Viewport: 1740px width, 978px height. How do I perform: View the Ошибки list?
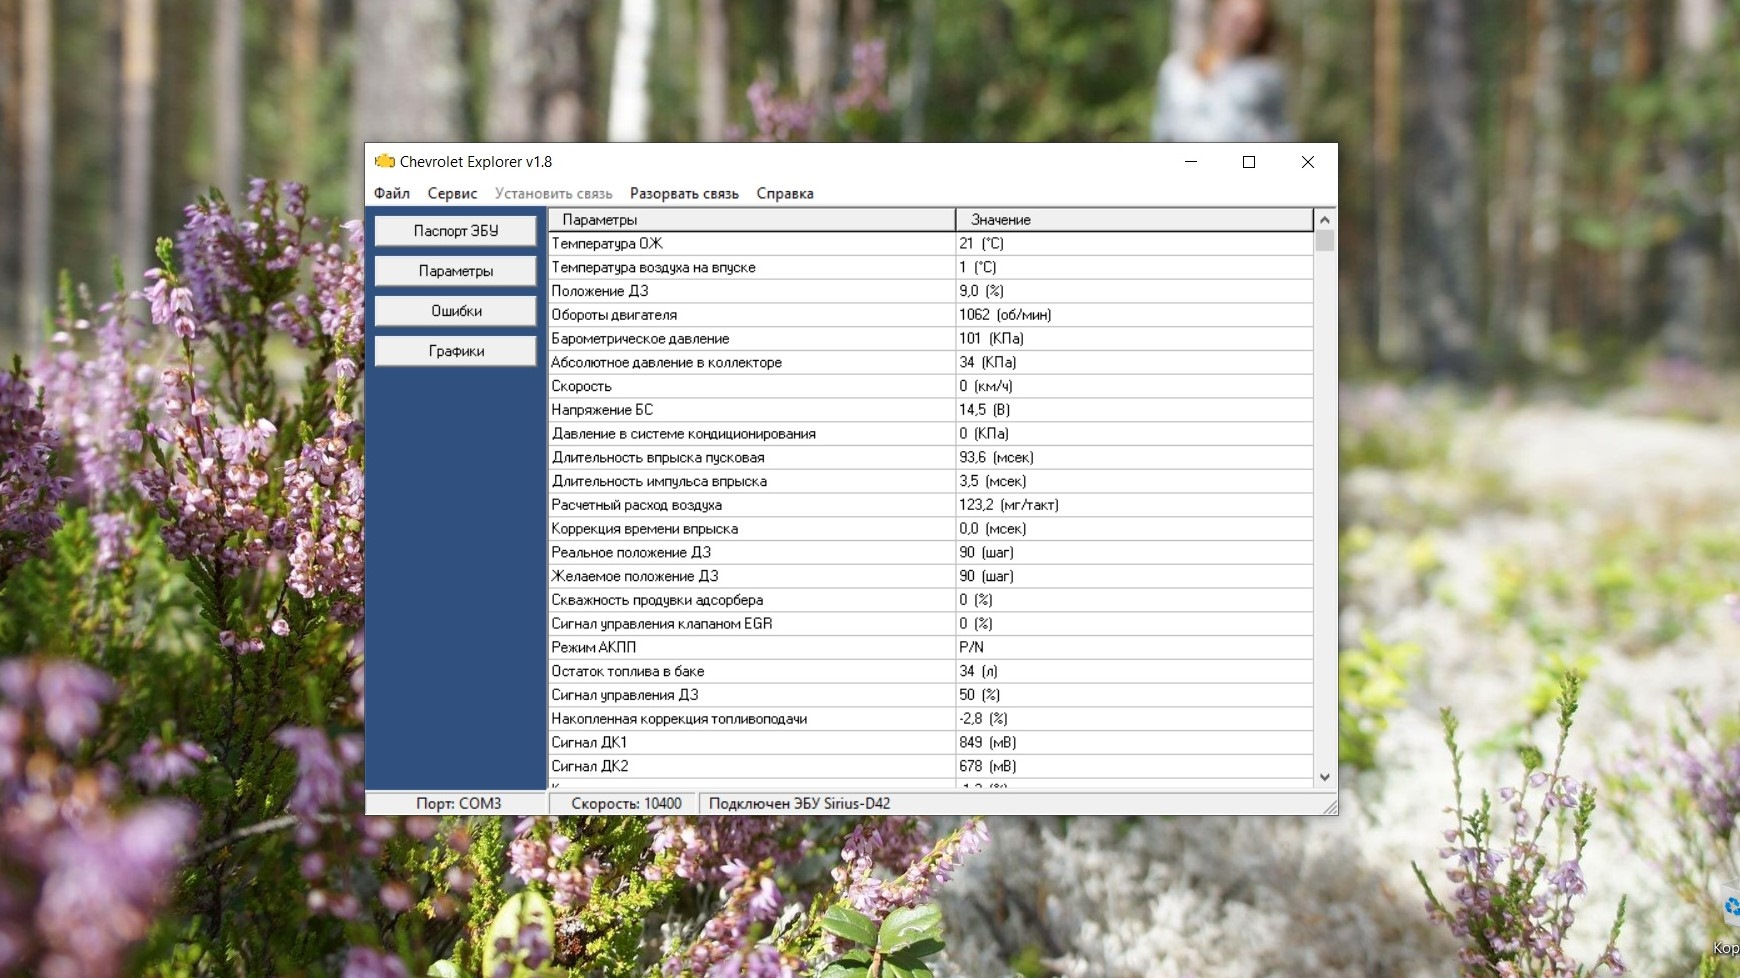456,311
